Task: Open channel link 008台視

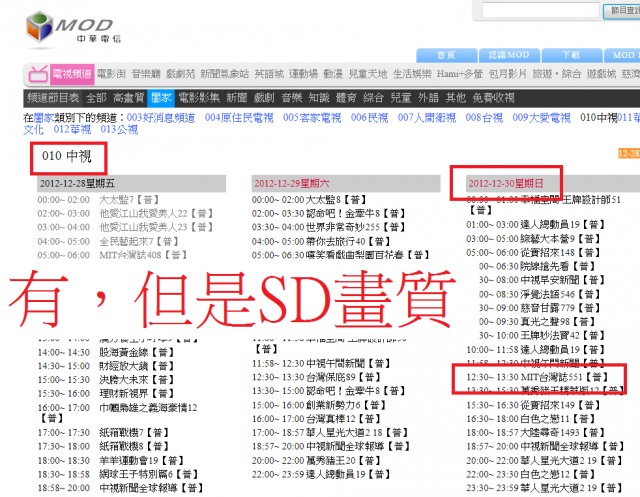Action: pos(484,118)
